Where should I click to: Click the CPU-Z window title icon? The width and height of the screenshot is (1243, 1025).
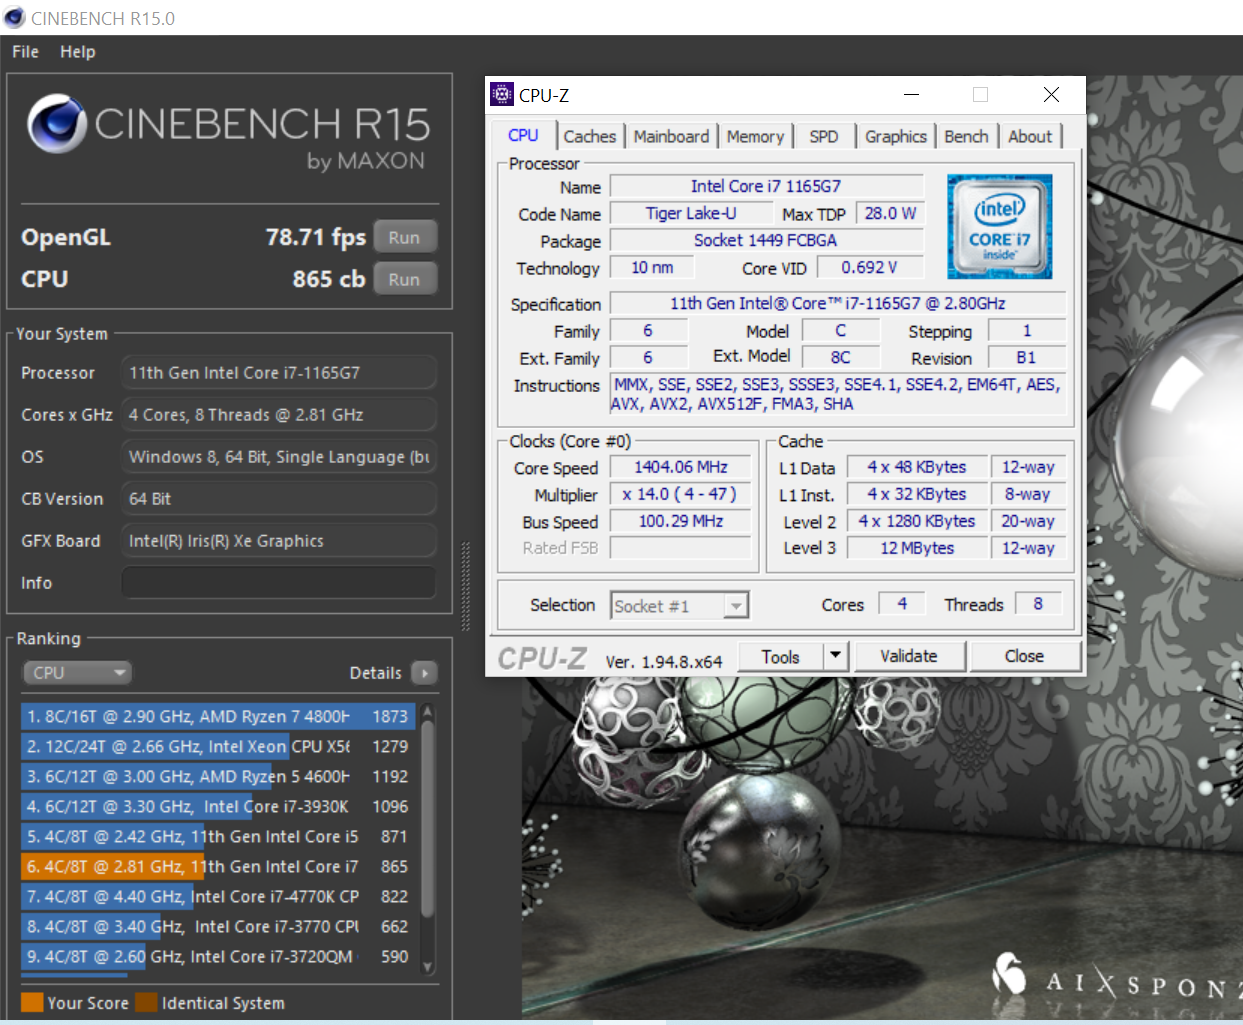click(x=502, y=95)
